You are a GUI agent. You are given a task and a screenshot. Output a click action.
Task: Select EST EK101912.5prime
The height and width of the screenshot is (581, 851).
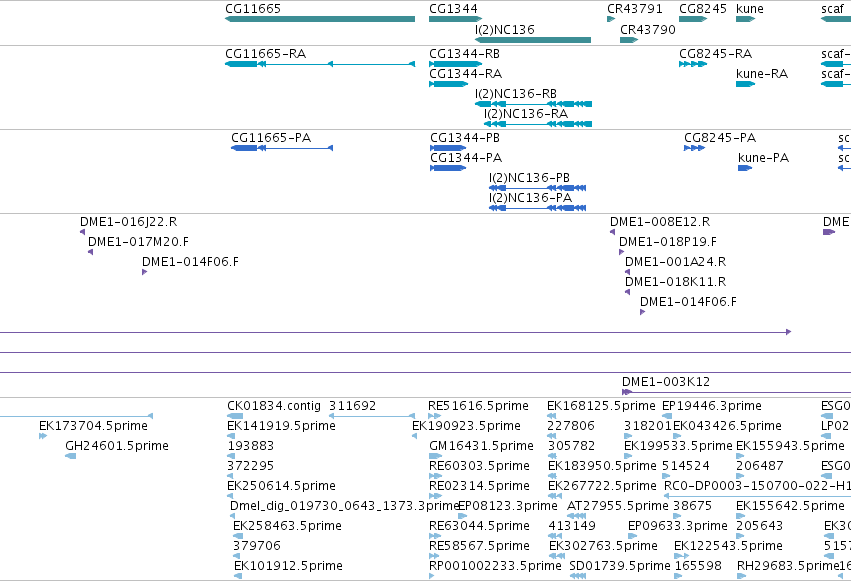(x=238, y=577)
